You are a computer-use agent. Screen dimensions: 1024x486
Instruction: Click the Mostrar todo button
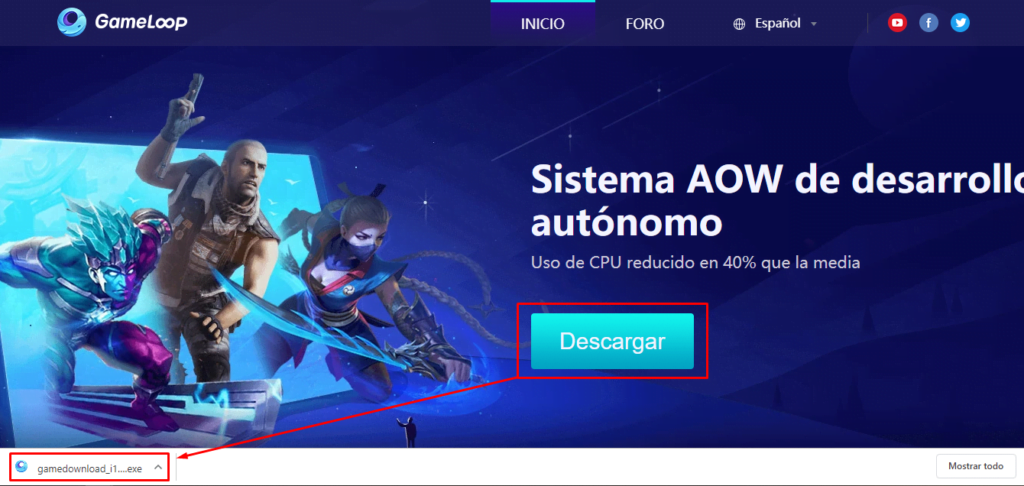point(976,466)
